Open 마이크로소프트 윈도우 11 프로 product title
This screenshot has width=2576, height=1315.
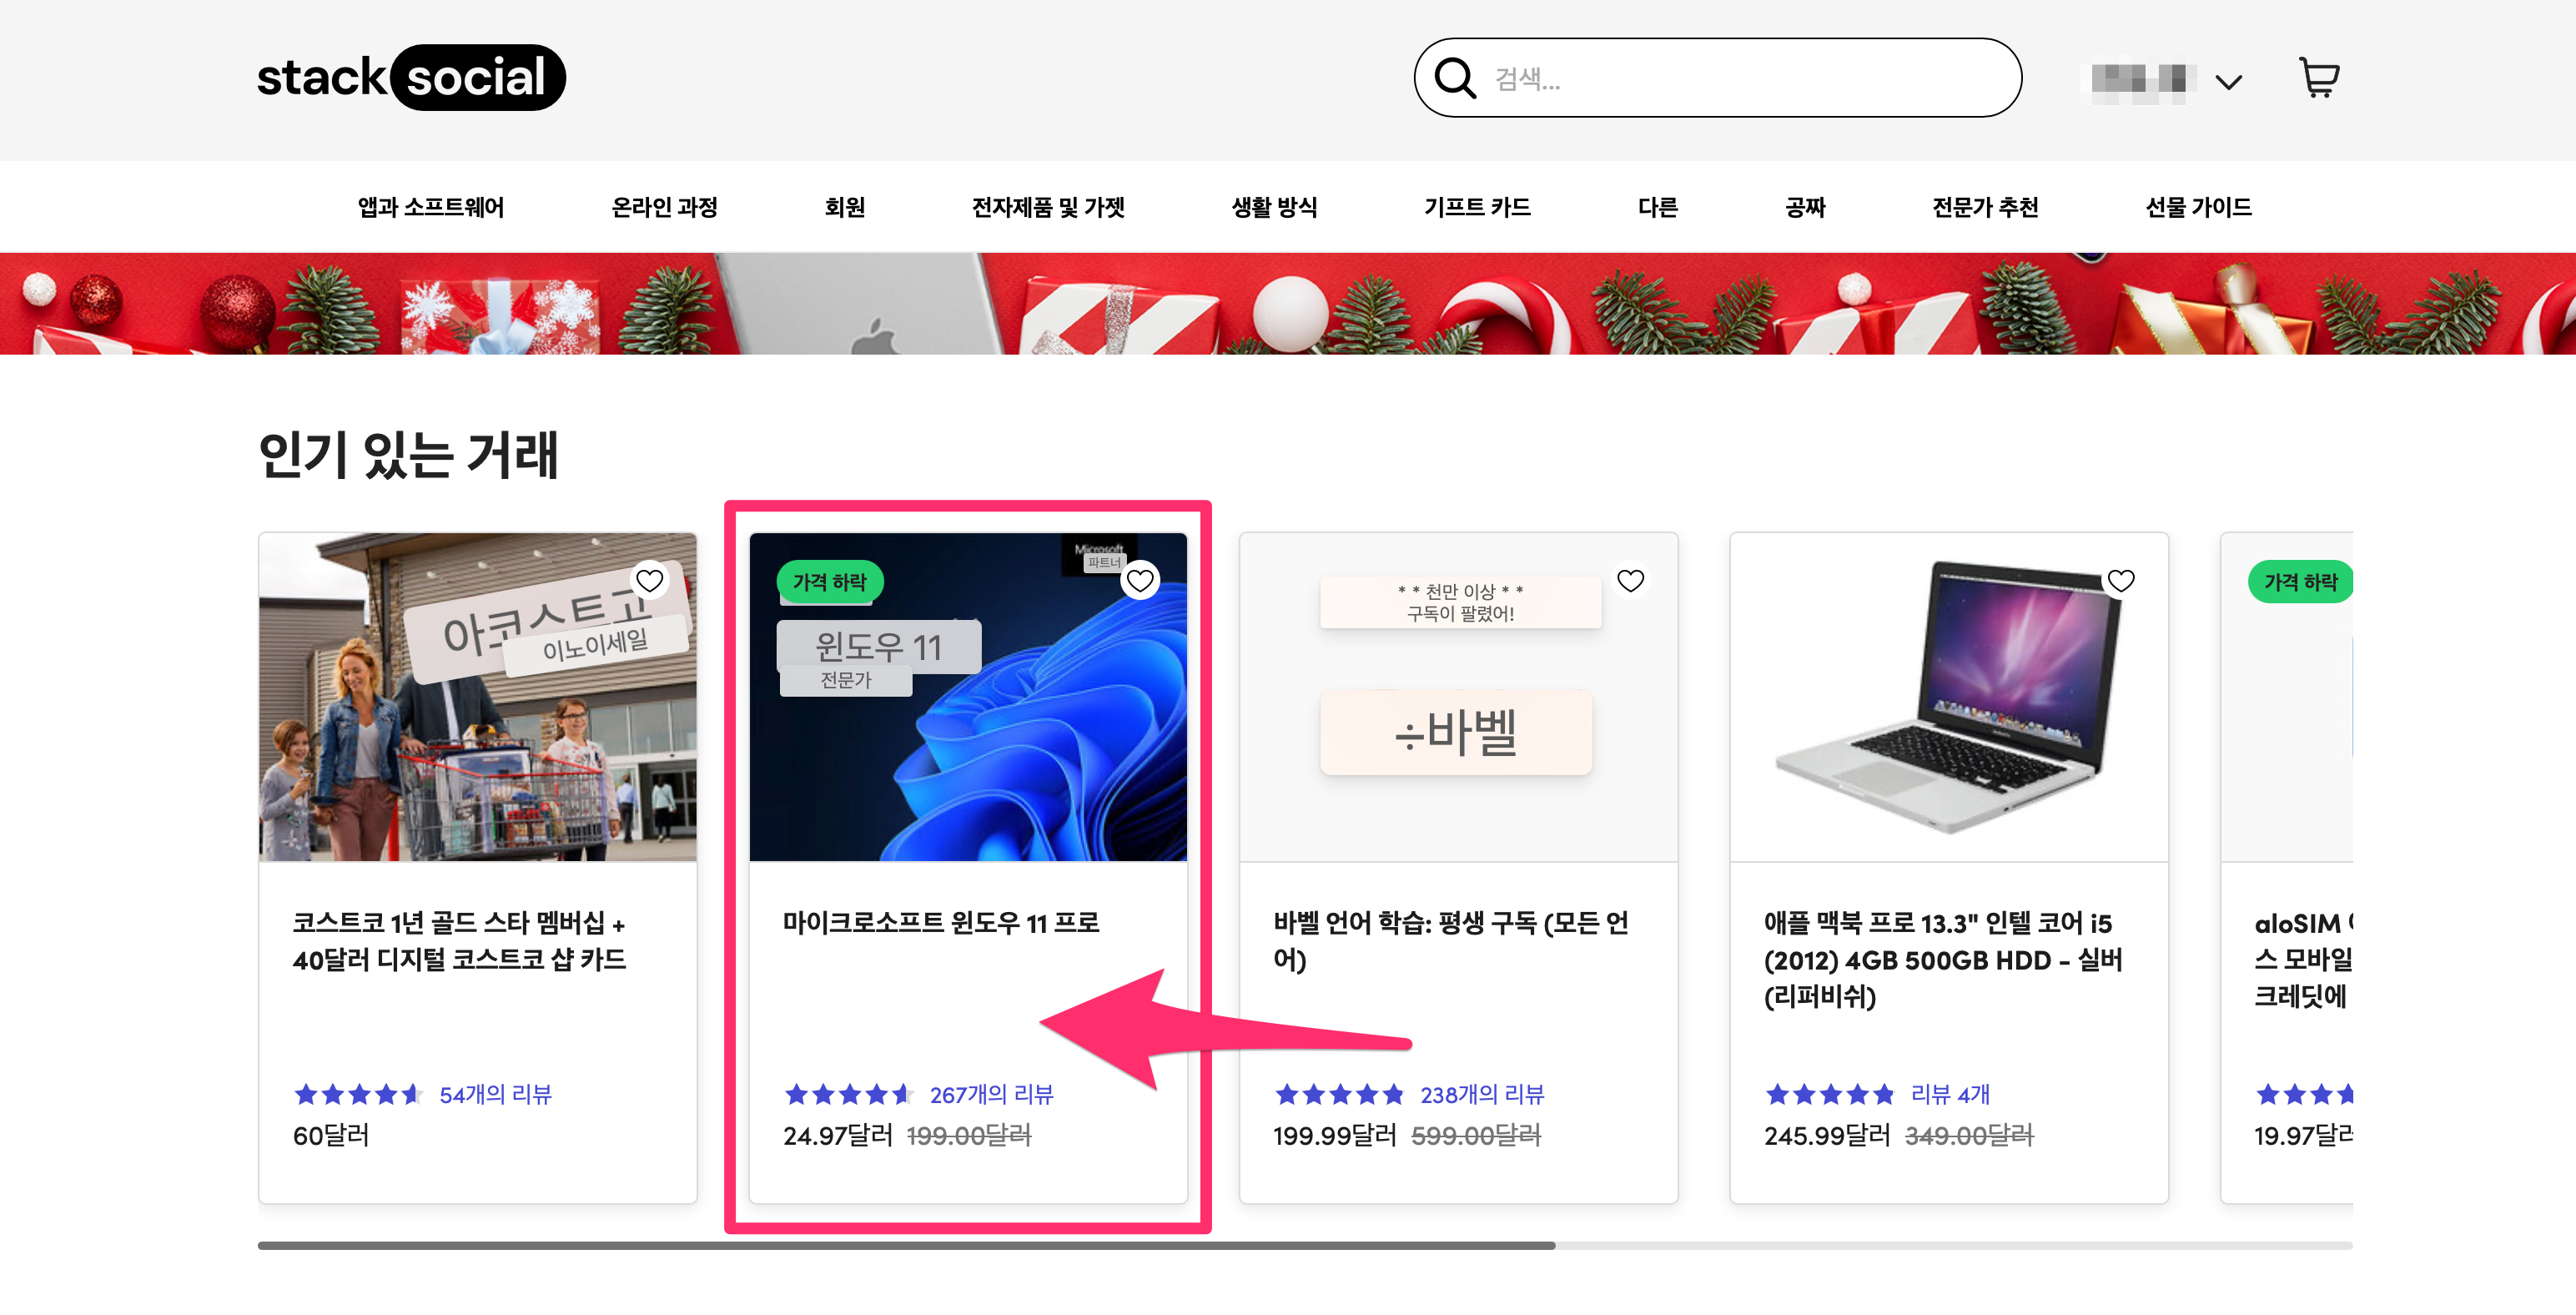point(940,922)
